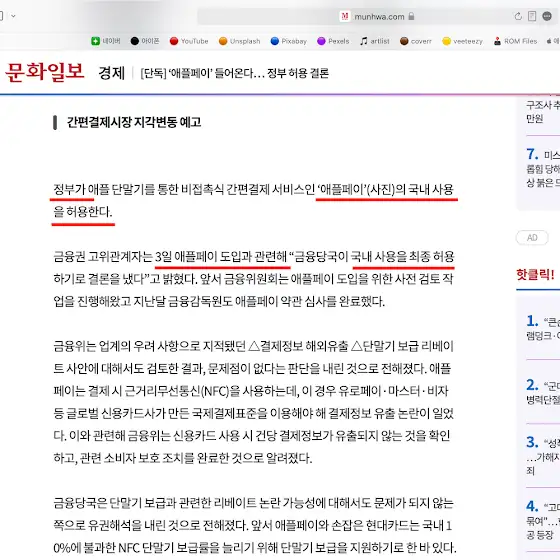
Task: Open the ROM Files bookmark
Action: (x=515, y=41)
